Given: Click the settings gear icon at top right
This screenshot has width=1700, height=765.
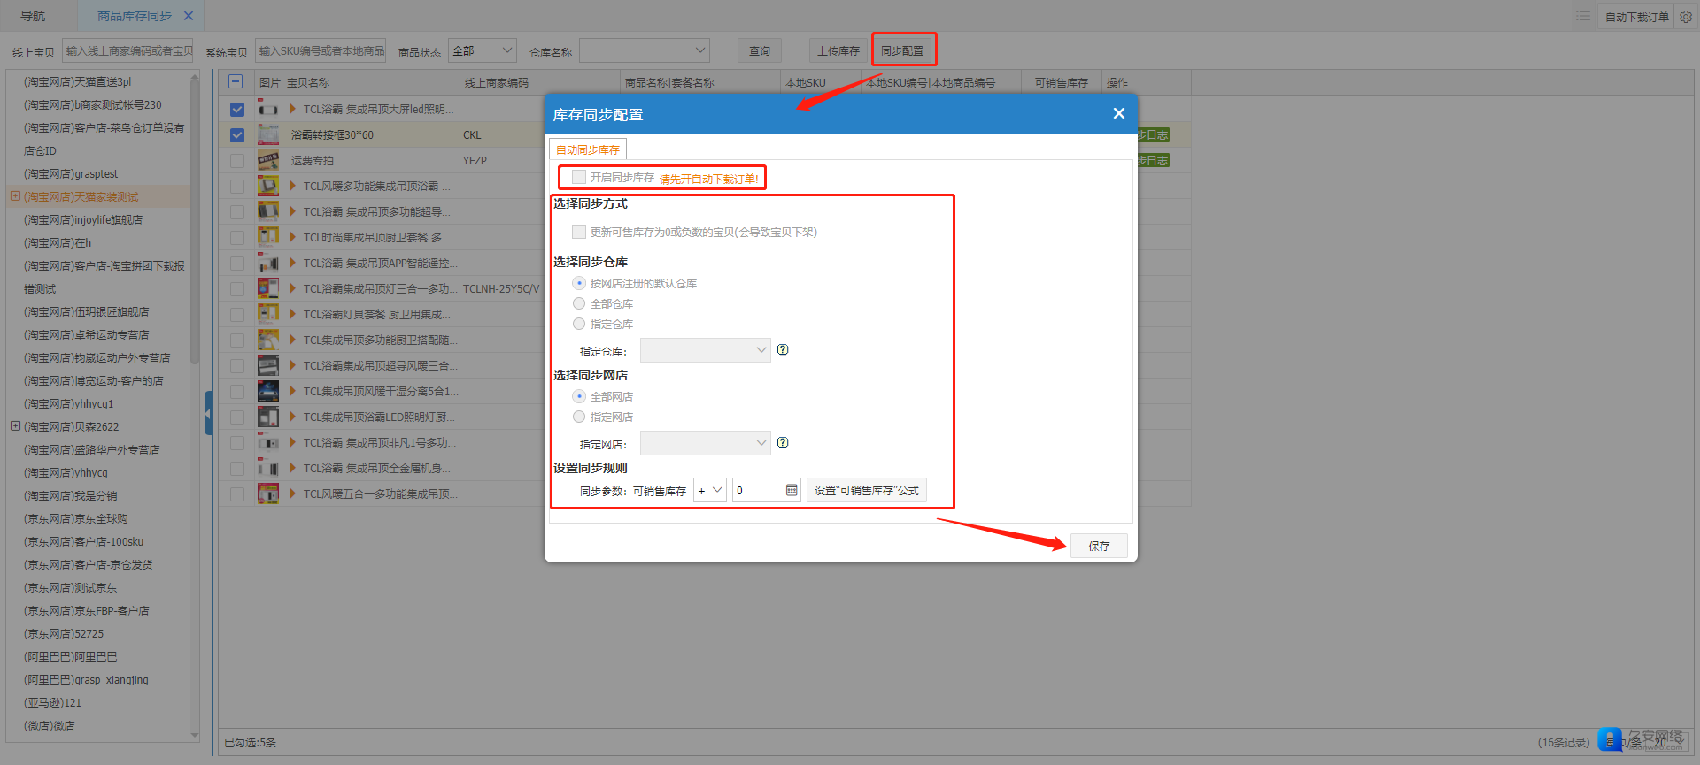Looking at the screenshot, I should [1686, 16].
